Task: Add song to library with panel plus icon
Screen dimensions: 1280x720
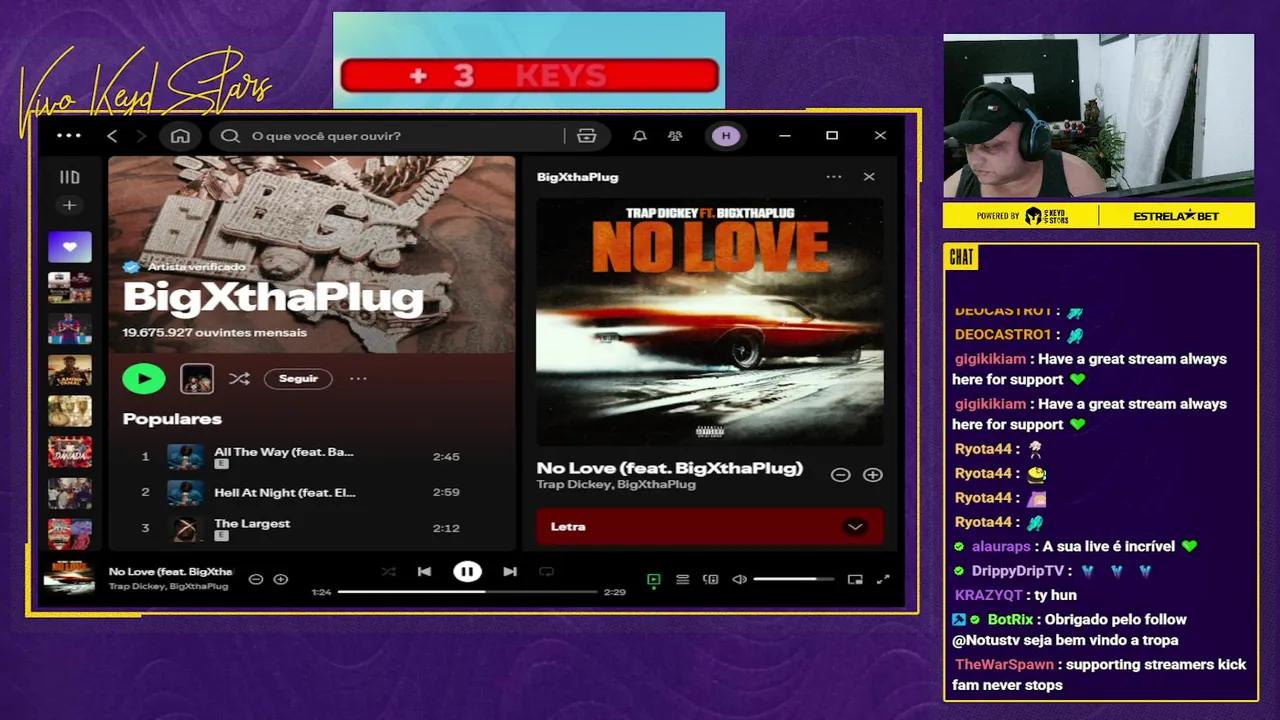Action: (x=873, y=475)
